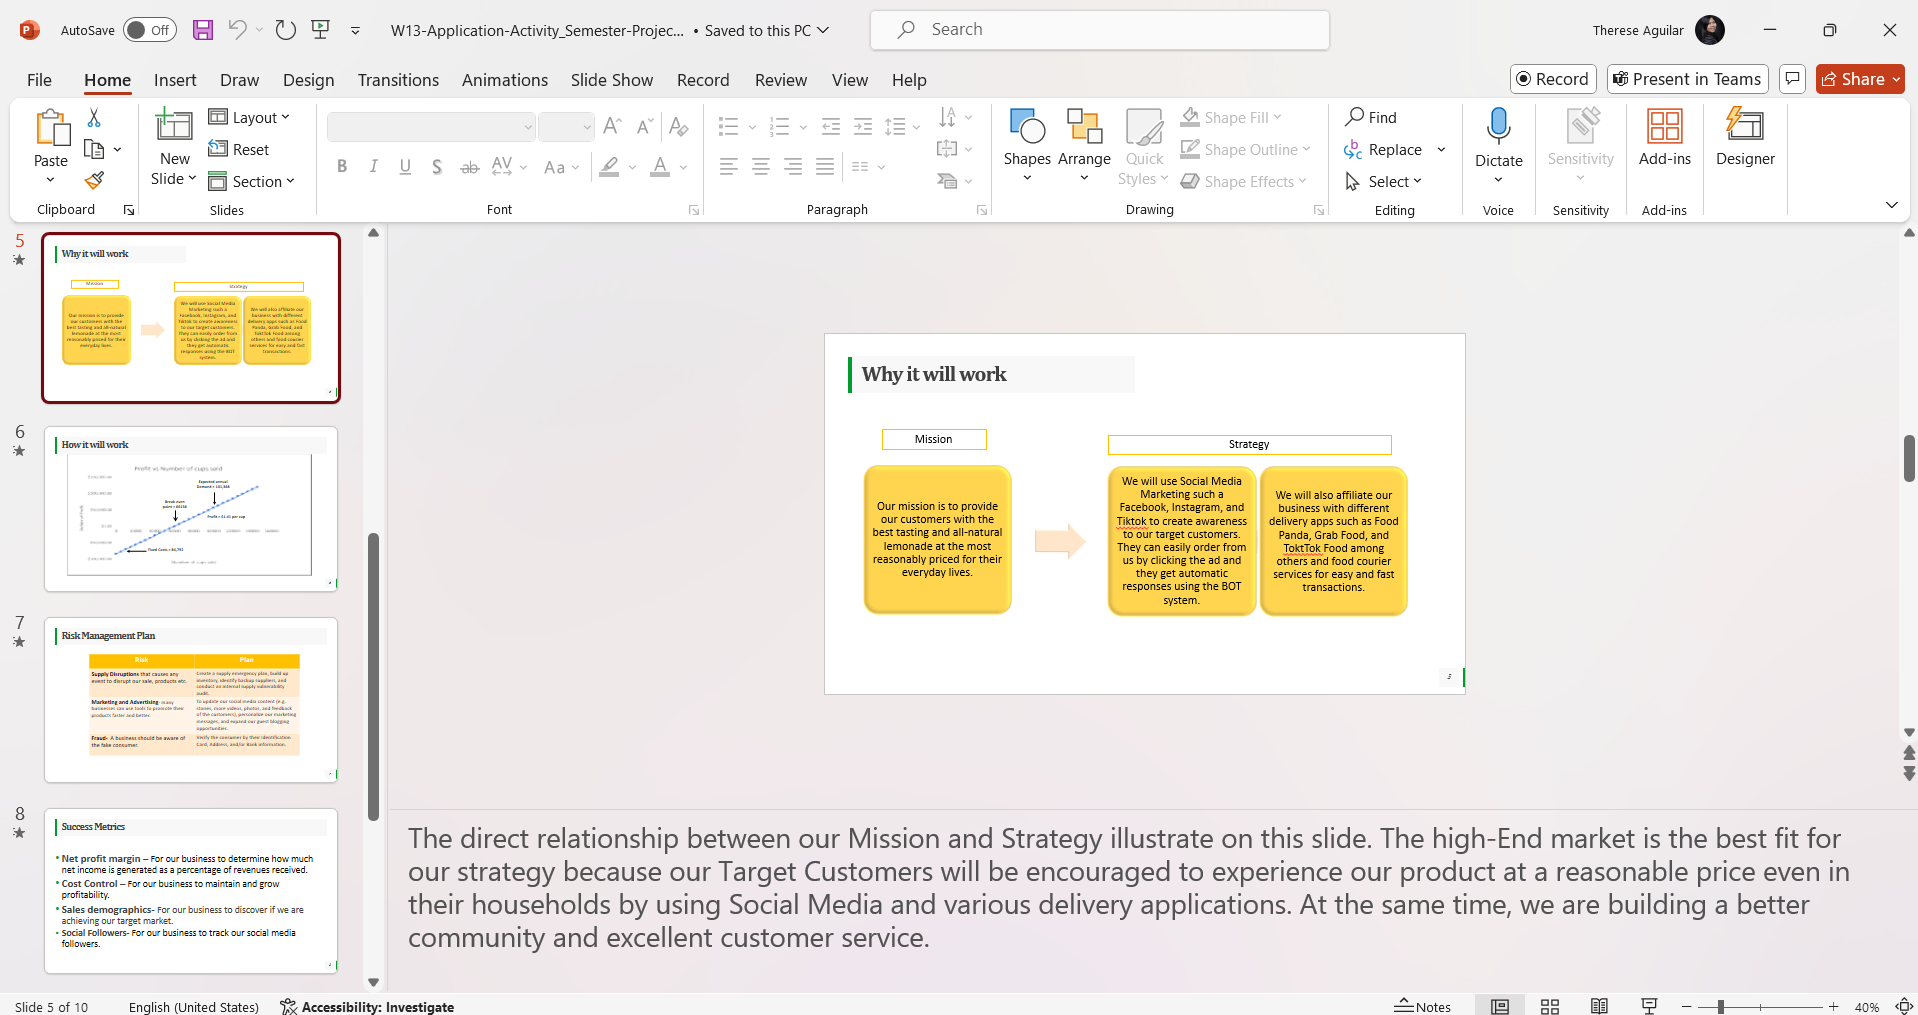Click the Paste clipboard icon
The width and height of the screenshot is (1918, 1015).
click(51, 128)
